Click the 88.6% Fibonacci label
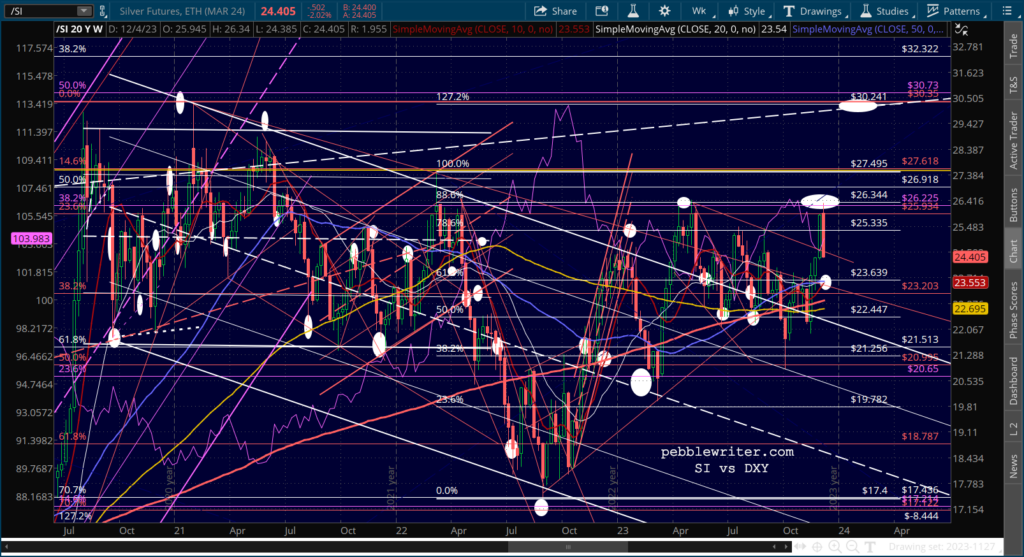1024x557 pixels. pyautogui.click(x=449, y=195)
